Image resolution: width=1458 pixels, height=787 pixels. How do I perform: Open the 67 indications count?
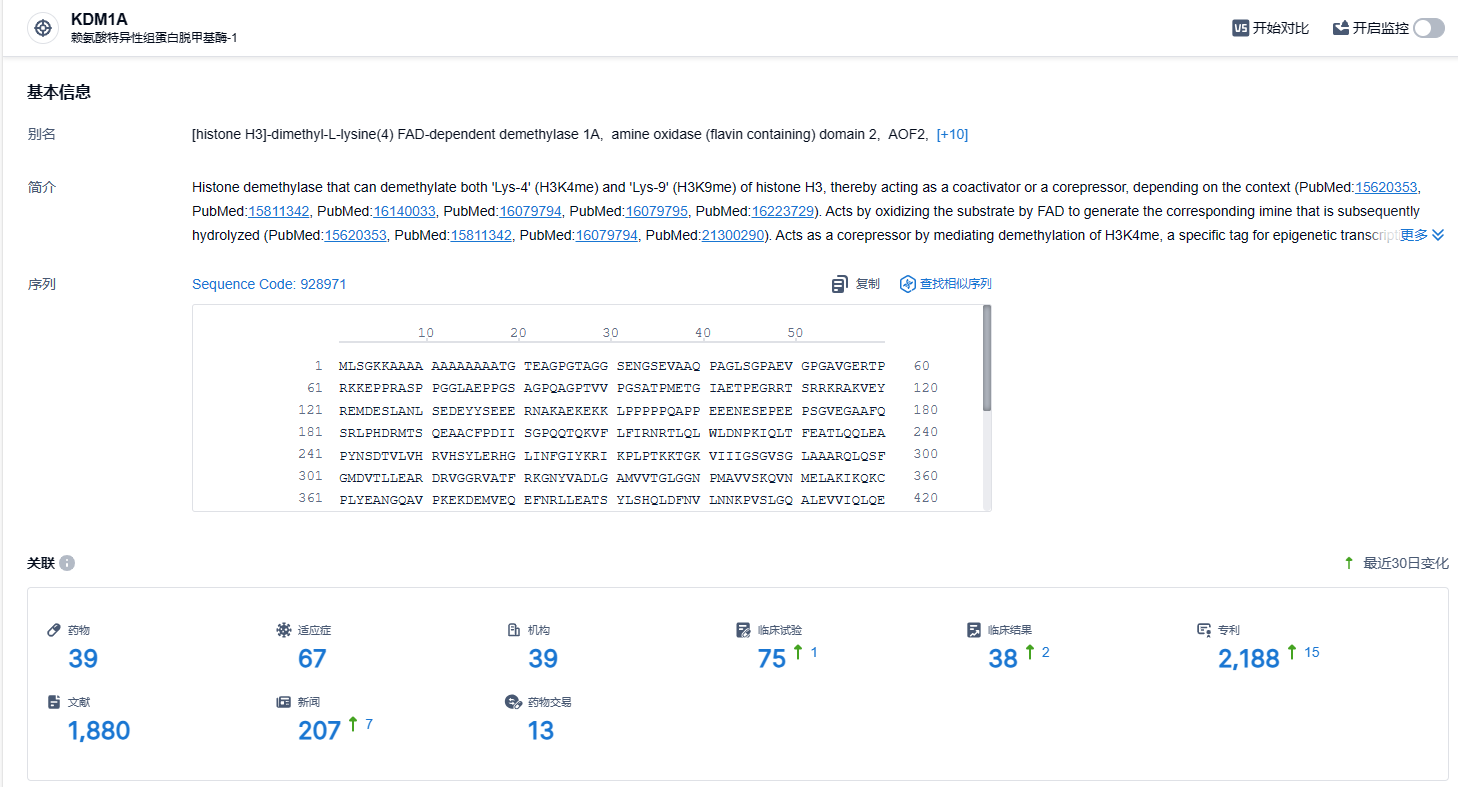(312, 658)
